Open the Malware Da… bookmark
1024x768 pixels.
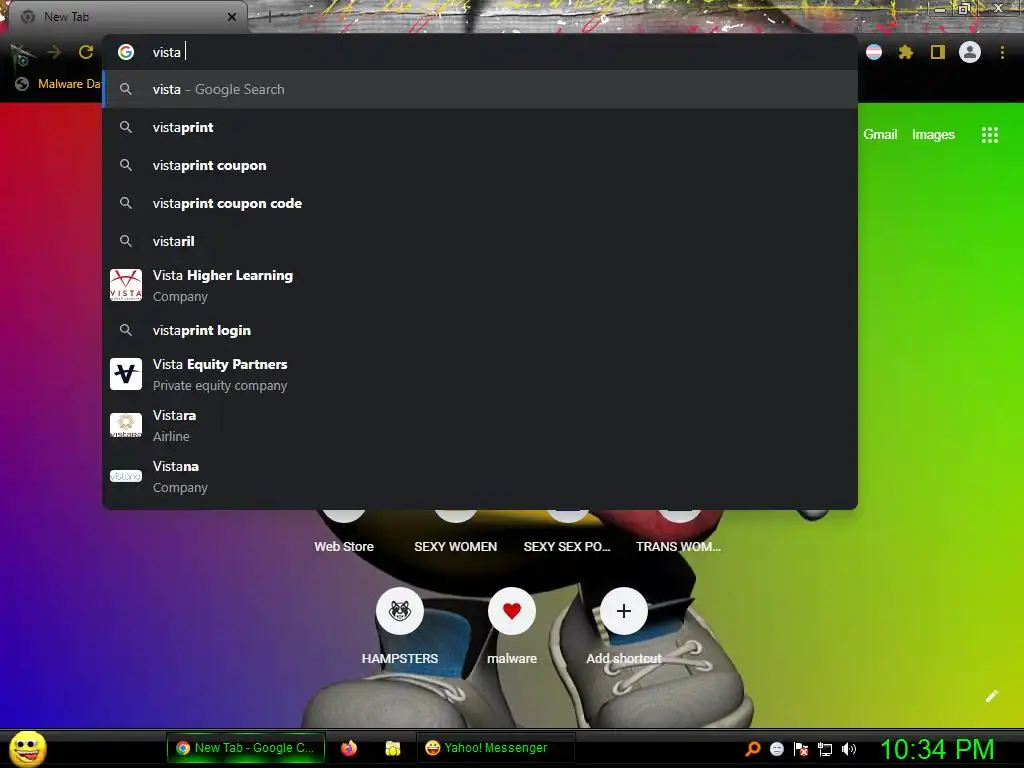pos(58,84)
